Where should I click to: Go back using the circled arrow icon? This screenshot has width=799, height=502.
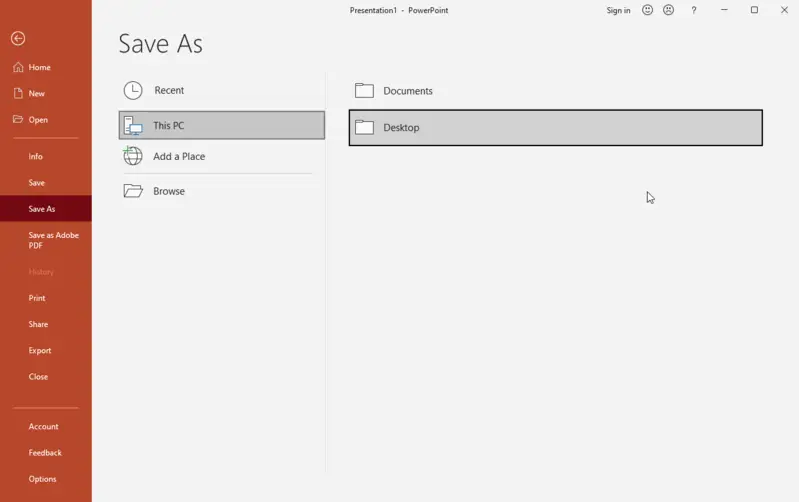18,38
